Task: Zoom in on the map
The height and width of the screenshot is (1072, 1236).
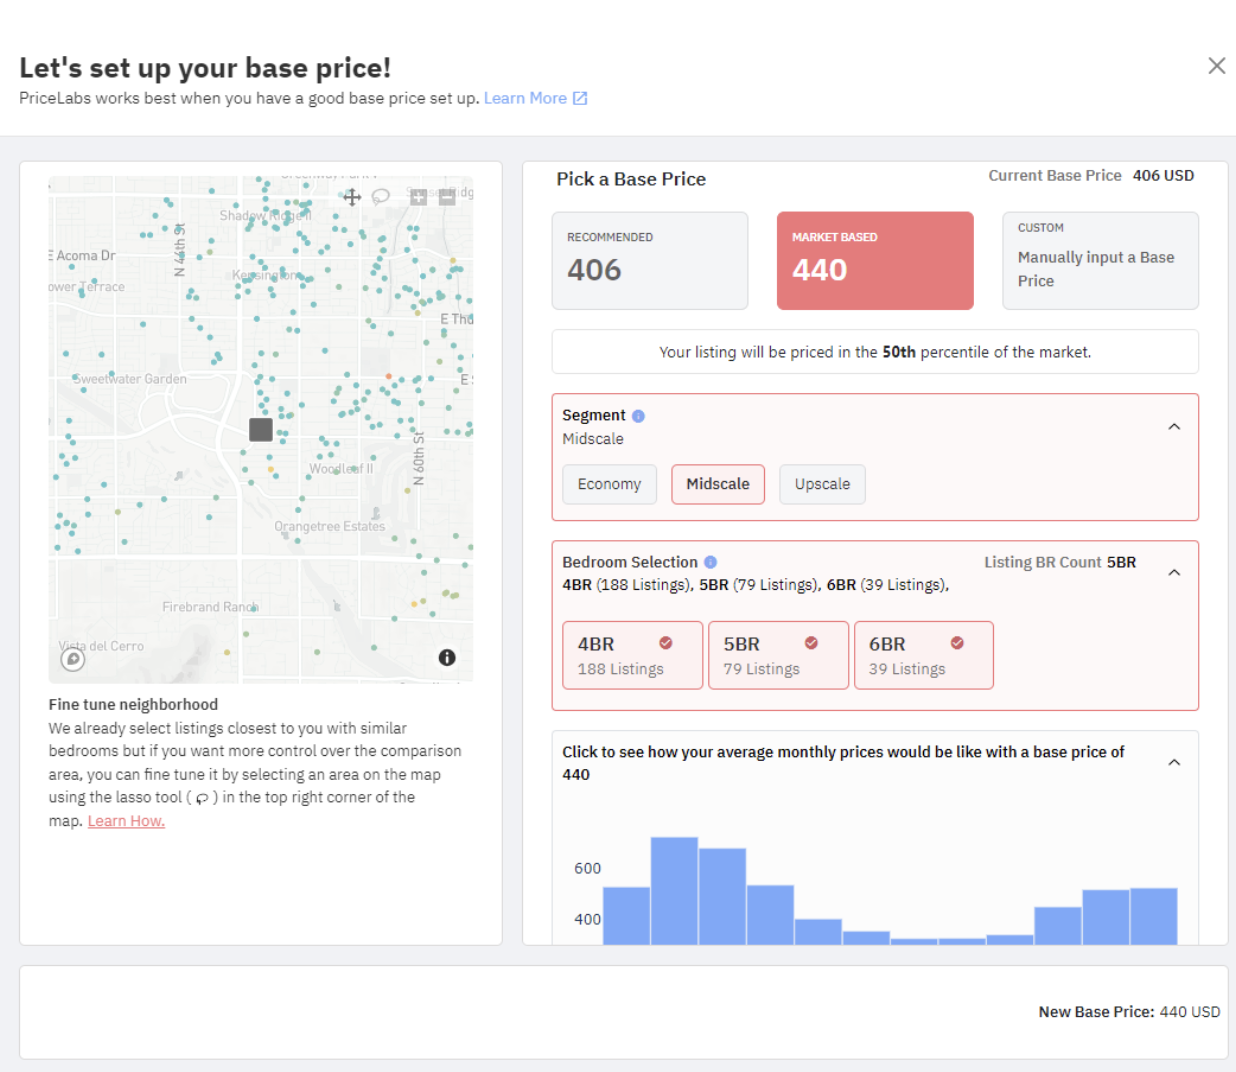Action: pyautogui.click(x=418, y=197)
